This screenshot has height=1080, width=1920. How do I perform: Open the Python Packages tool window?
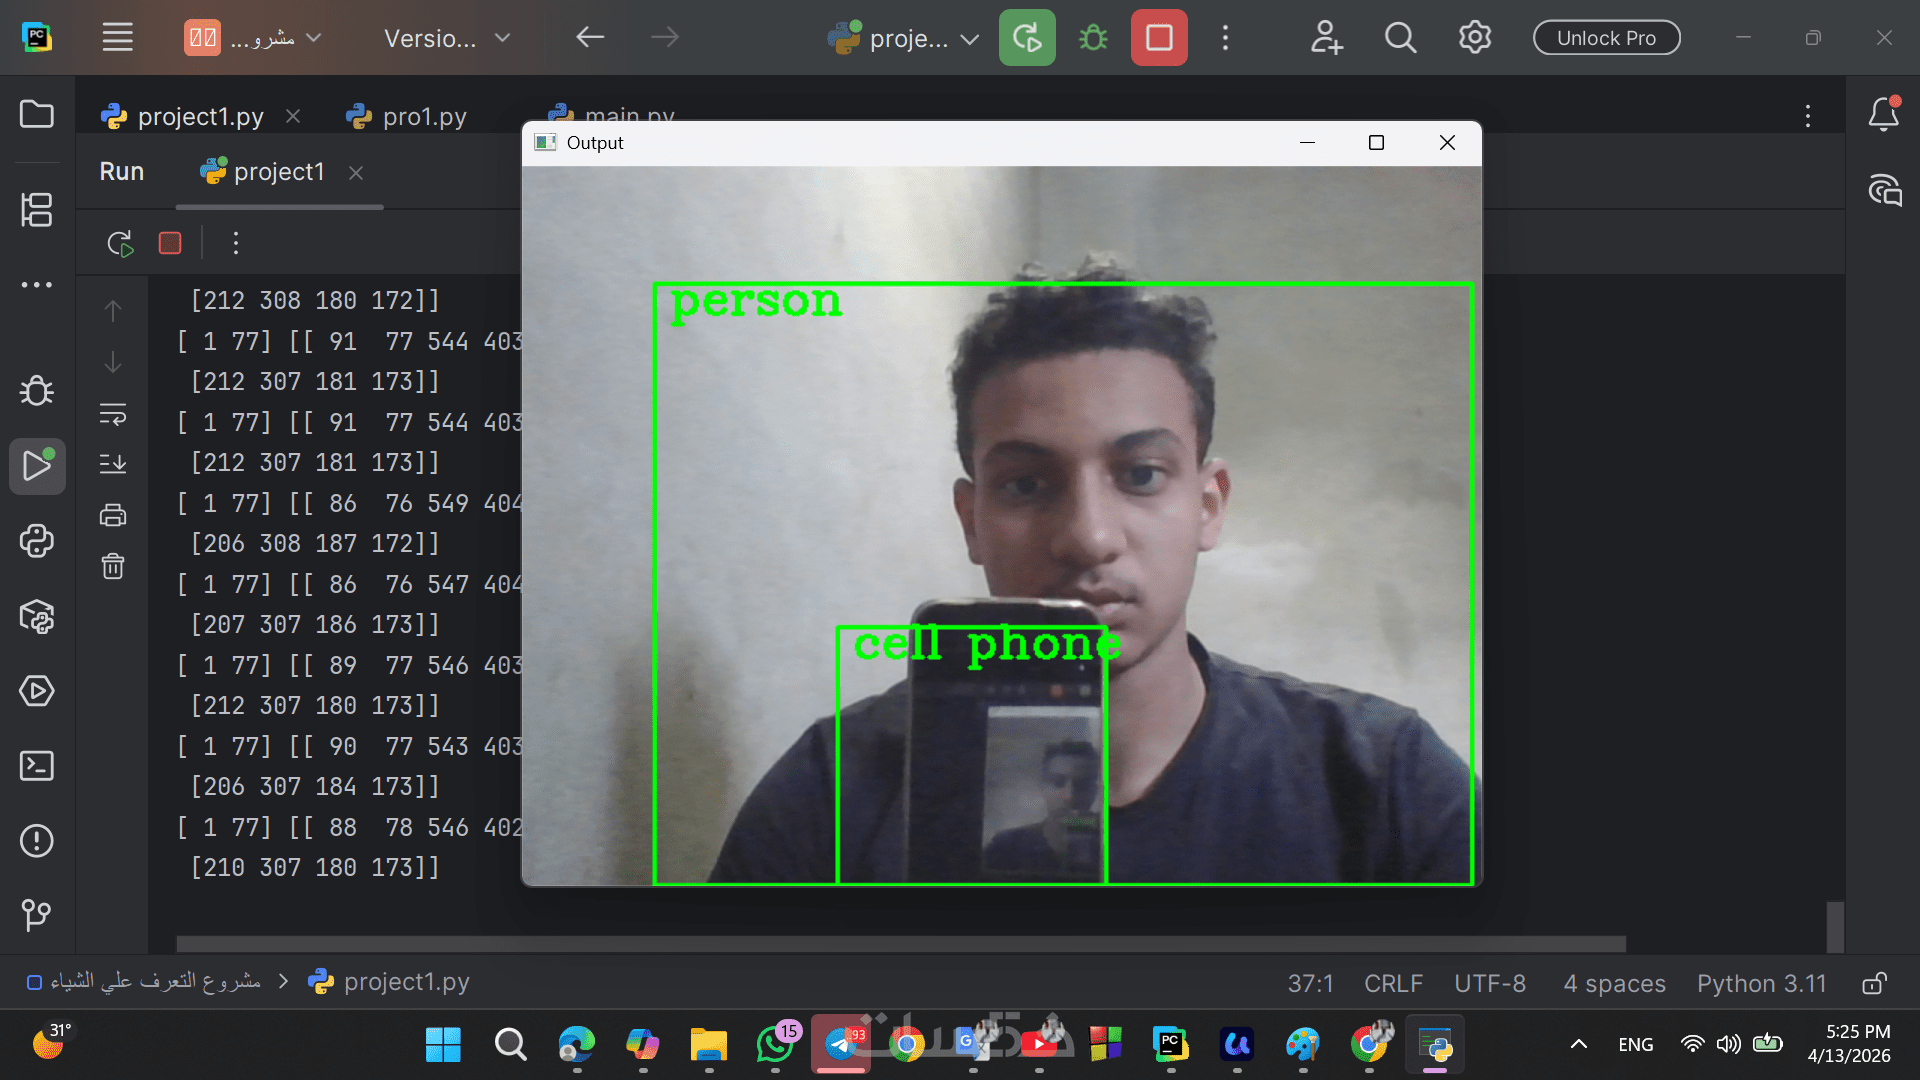click(x=37, y=617)
